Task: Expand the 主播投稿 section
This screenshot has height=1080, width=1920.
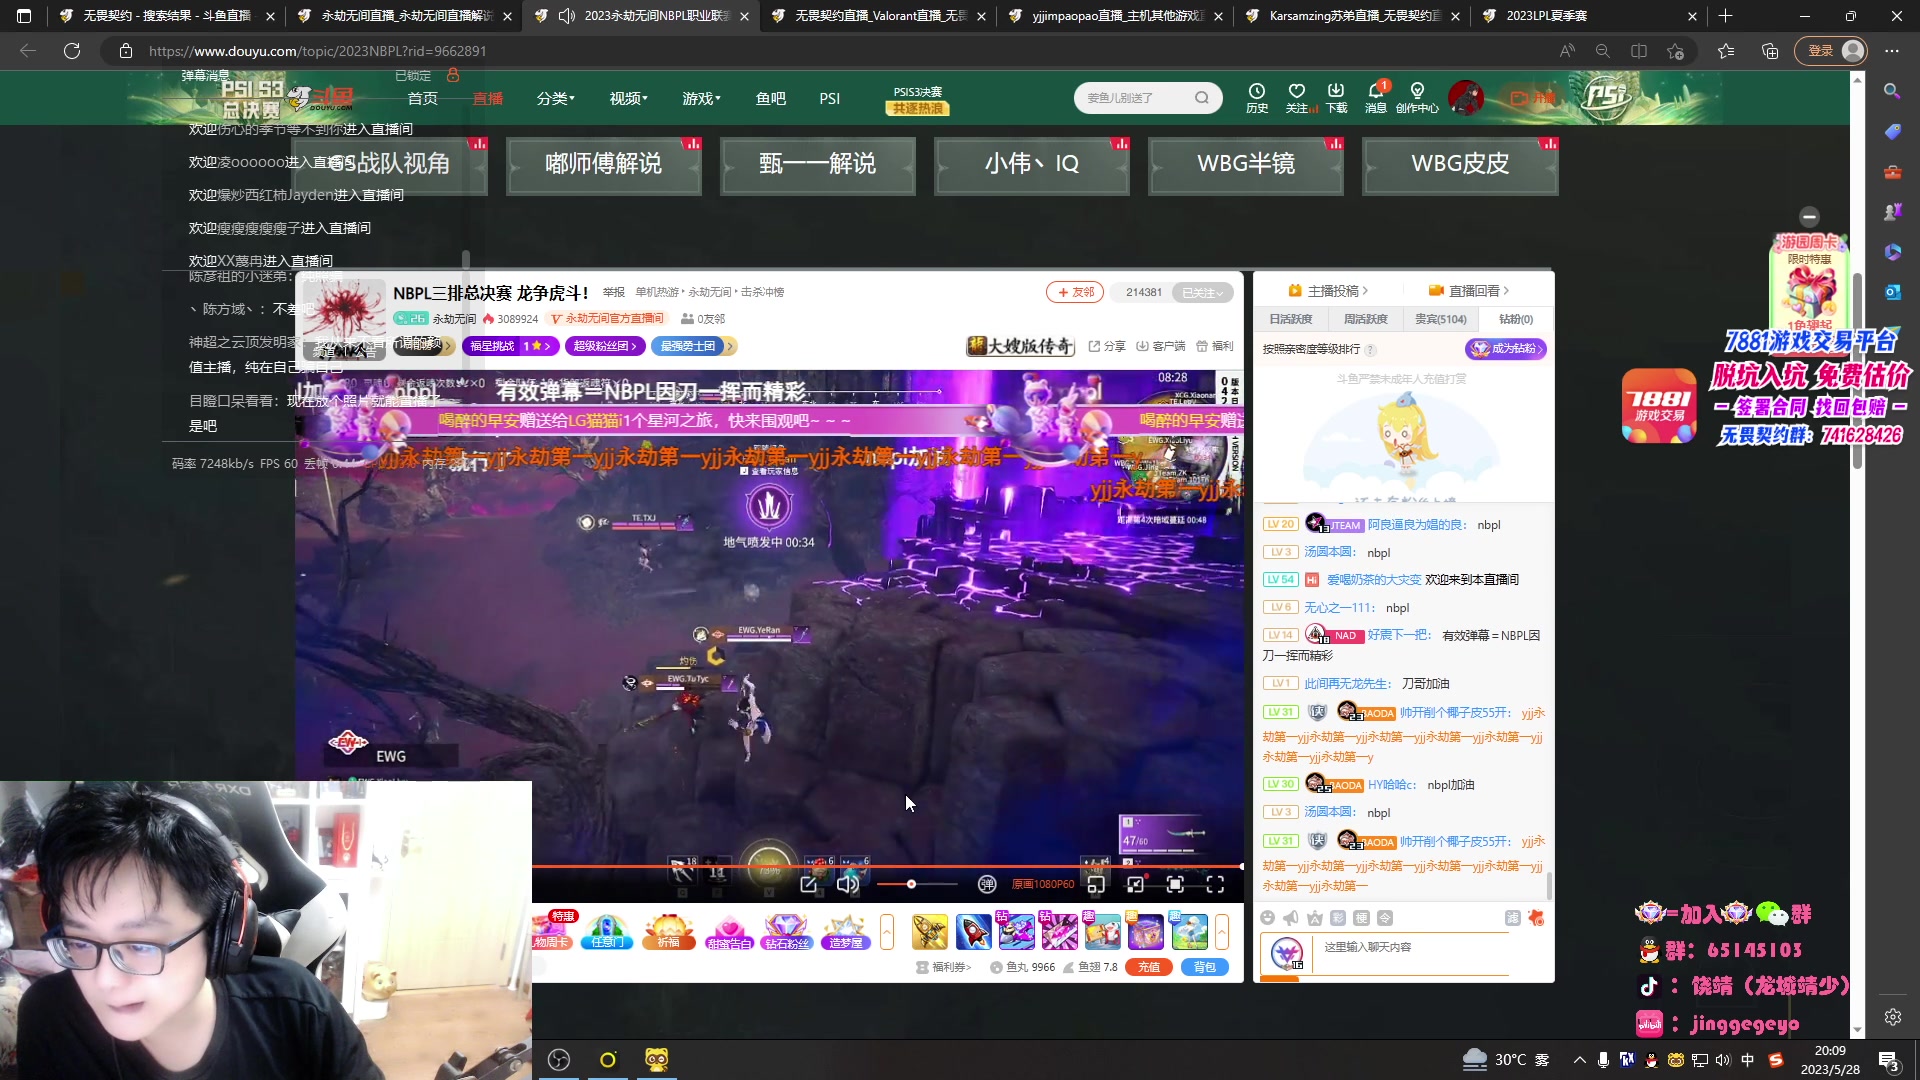Action: click(x=1328, y=291)
